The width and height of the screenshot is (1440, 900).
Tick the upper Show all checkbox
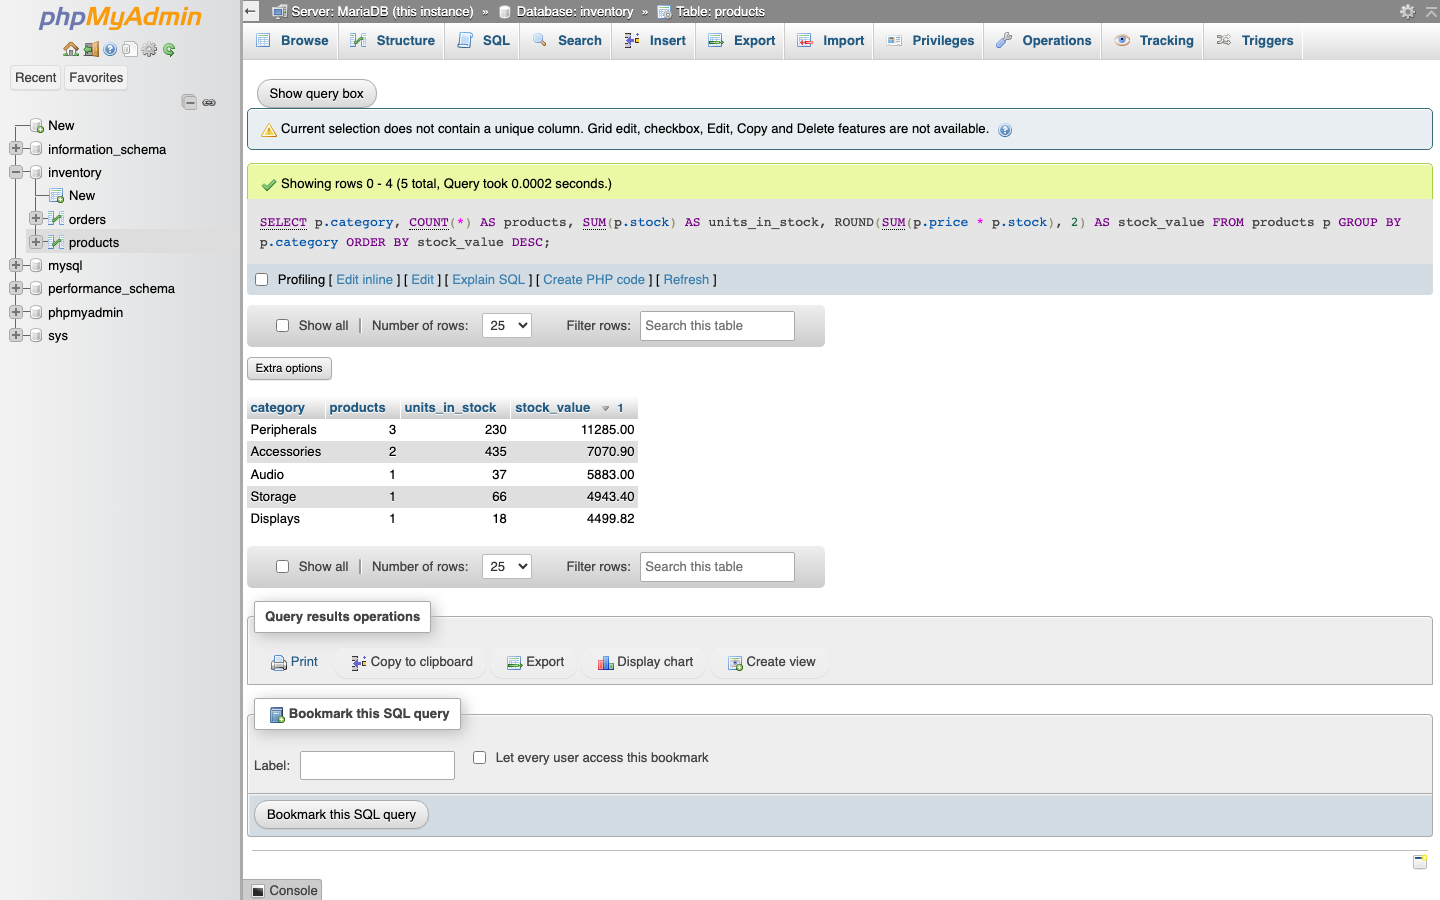[x=282, y=326]
